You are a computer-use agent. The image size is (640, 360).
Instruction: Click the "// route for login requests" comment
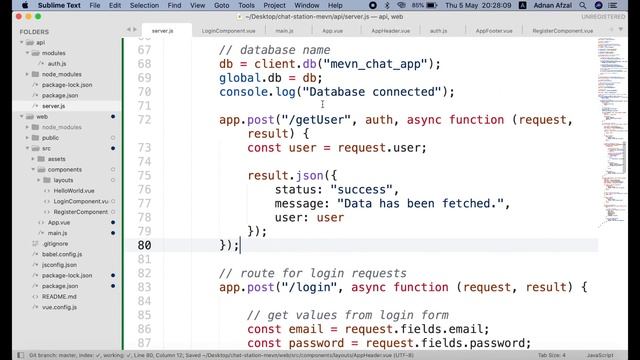click(x=313, y=273)
